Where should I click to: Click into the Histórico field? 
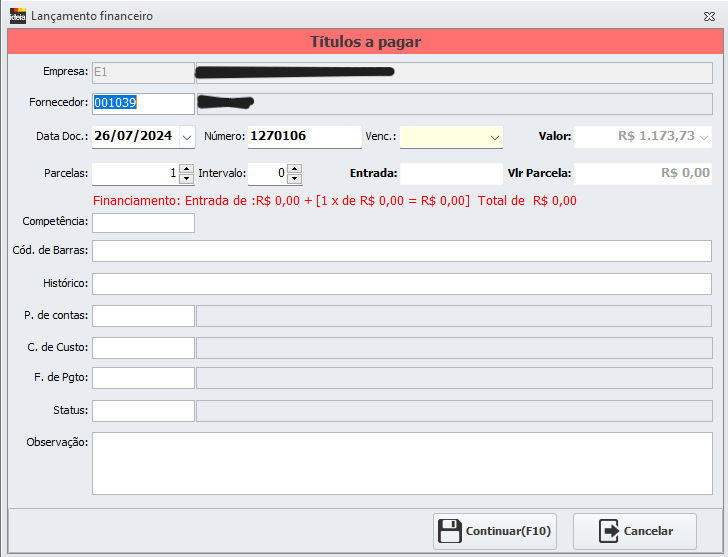click(402, 284)
